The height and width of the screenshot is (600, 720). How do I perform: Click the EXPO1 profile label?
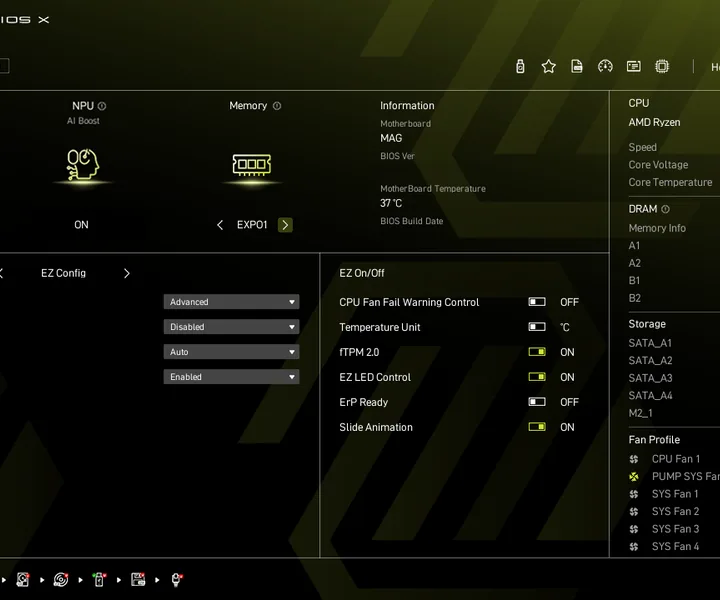[252, 225]
